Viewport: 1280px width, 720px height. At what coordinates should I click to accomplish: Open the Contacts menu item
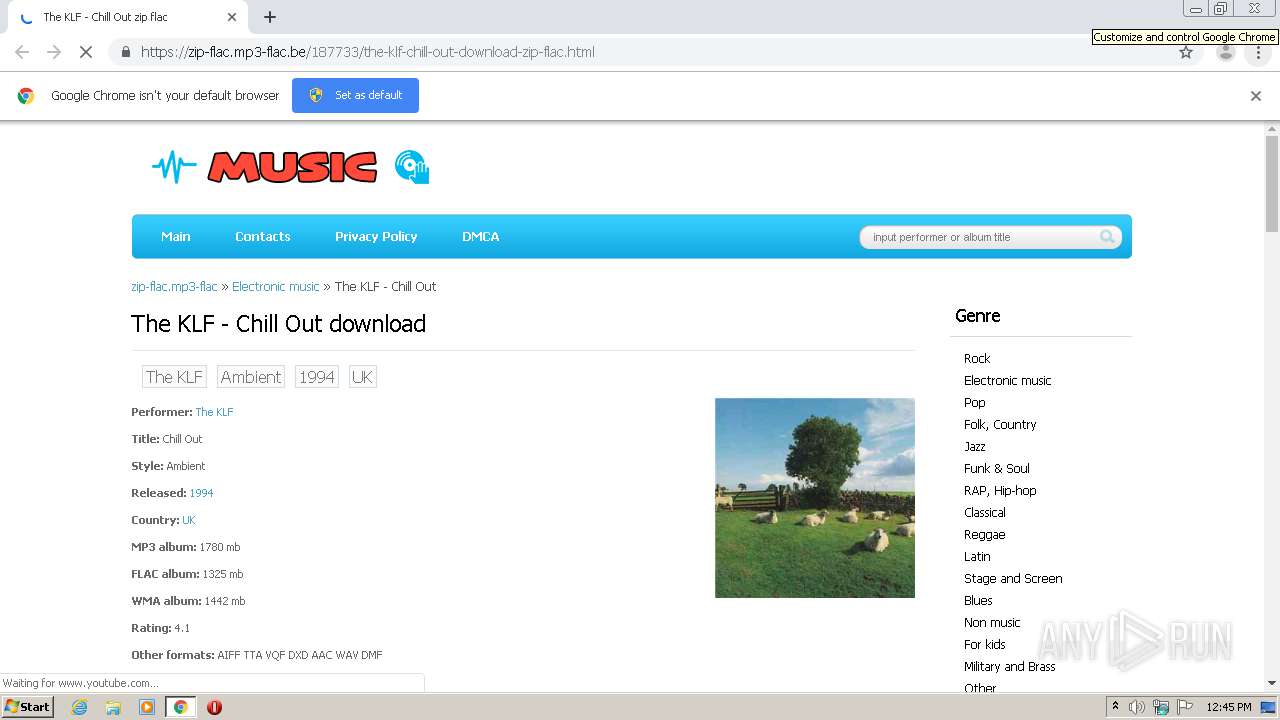tap(263, 236)
